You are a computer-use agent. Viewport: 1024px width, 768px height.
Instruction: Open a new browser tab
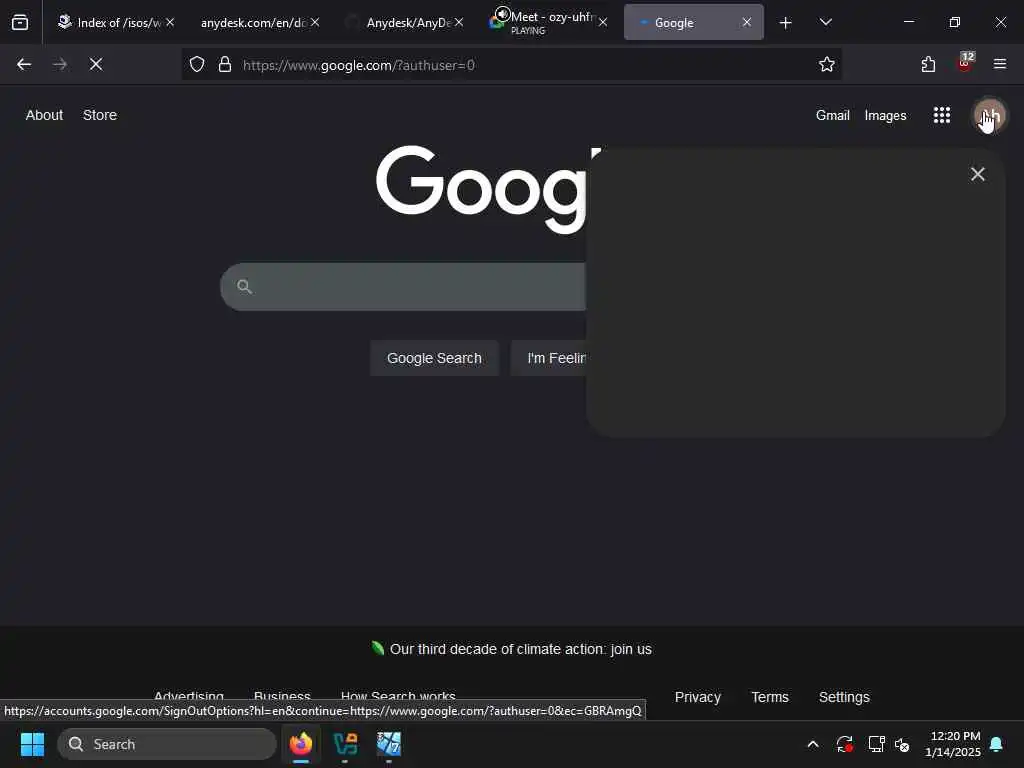786,23
